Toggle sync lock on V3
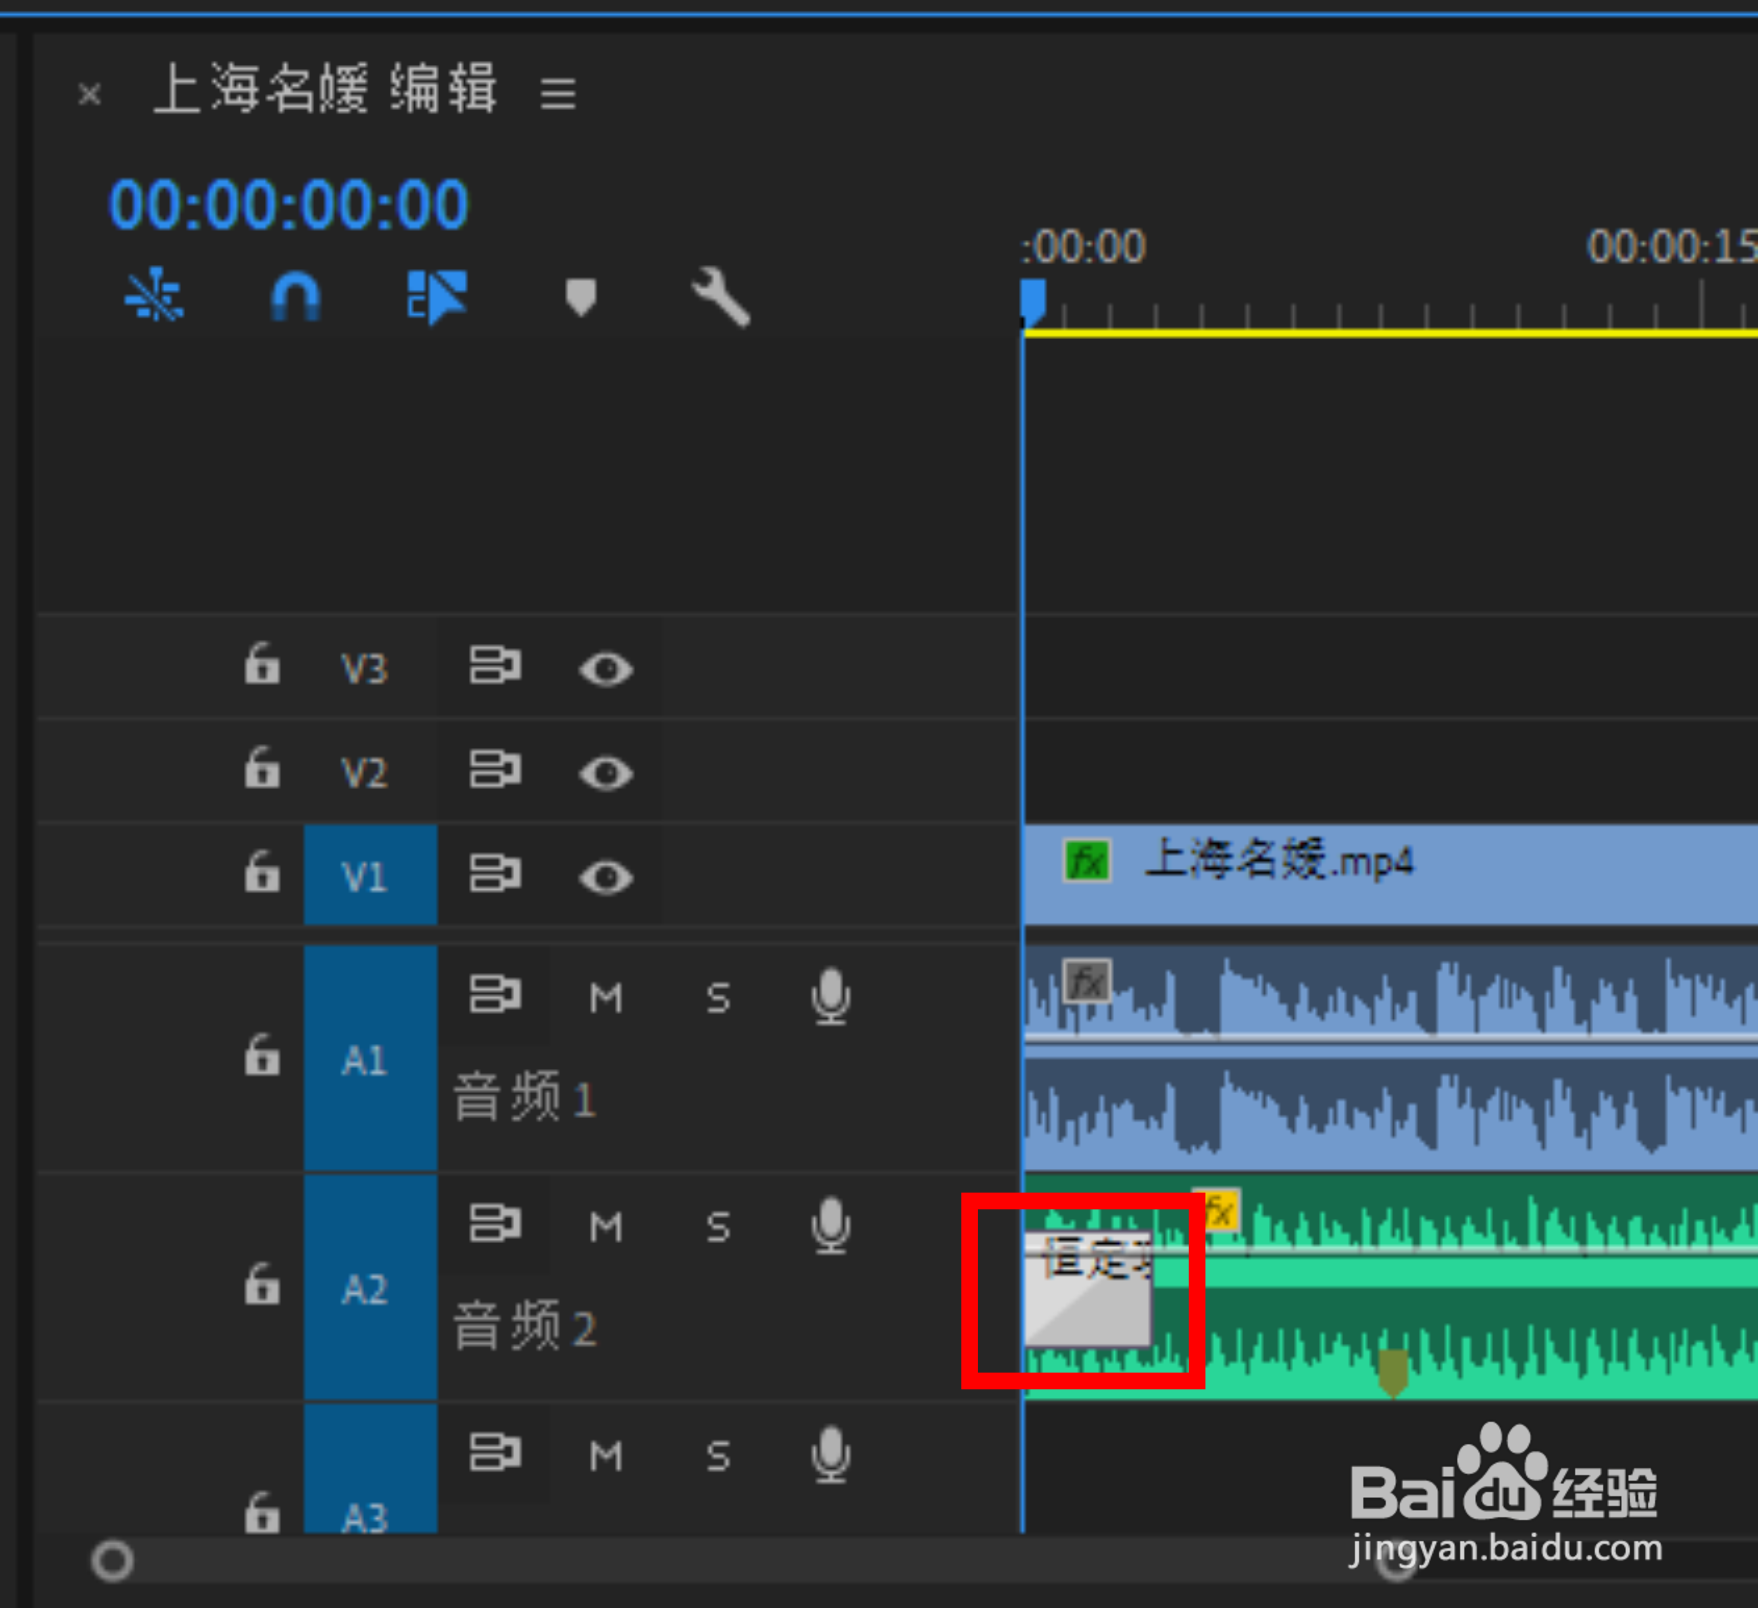 pos(495,665)
